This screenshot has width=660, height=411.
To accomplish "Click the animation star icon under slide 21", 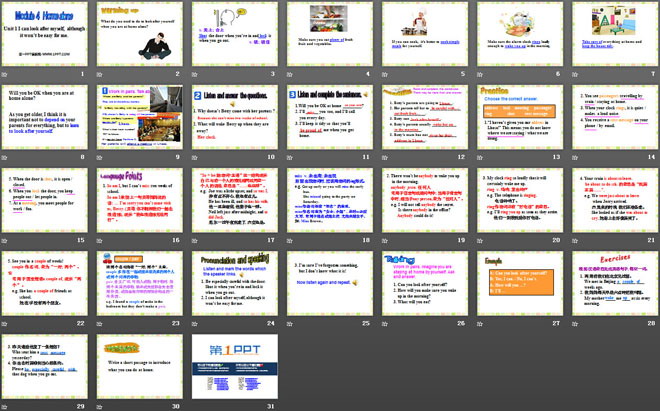I will [x=575, y=241].
